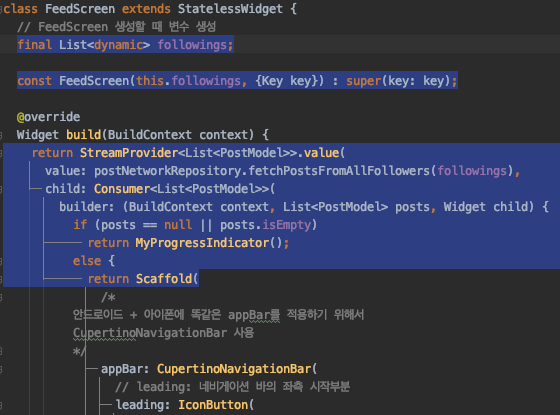Click the "IconButton" widget name
The width and height of the screenshot is (560, 415).
tap(213, 405)
